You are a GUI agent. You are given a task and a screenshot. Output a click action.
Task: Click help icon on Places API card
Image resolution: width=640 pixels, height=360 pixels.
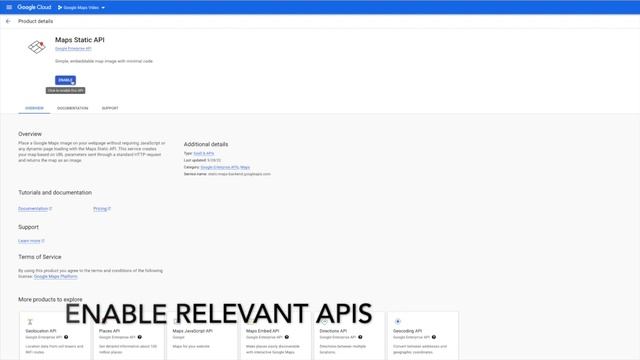[140, 337]
